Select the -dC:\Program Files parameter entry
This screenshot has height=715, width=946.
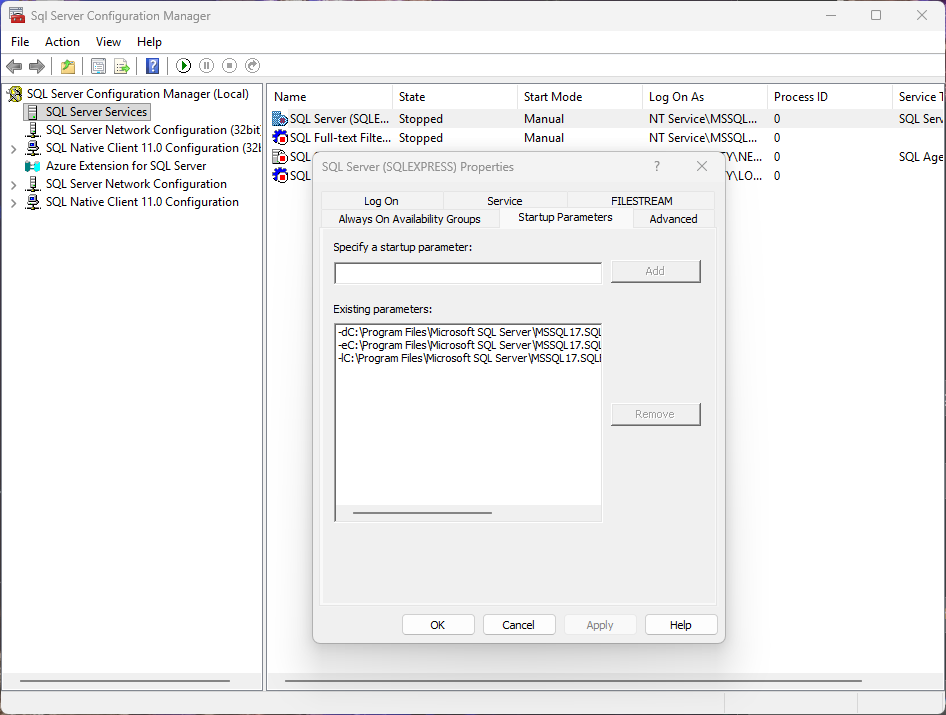469,332
